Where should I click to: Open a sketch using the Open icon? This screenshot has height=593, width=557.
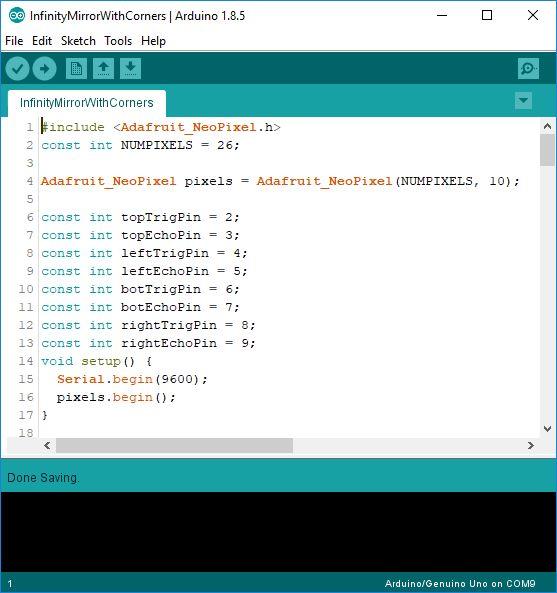tap(104, 68)
